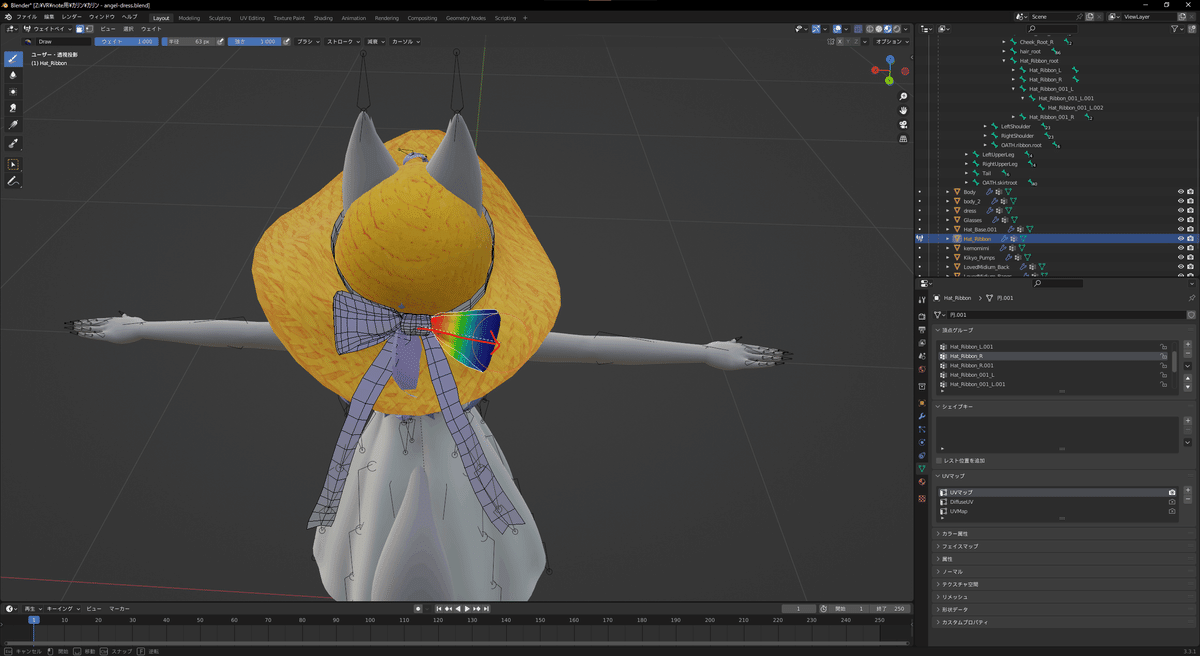This screenshot has height=656, width=1200.
Task: Toggle camera view icon in viewport
Action: pos(903,125)
